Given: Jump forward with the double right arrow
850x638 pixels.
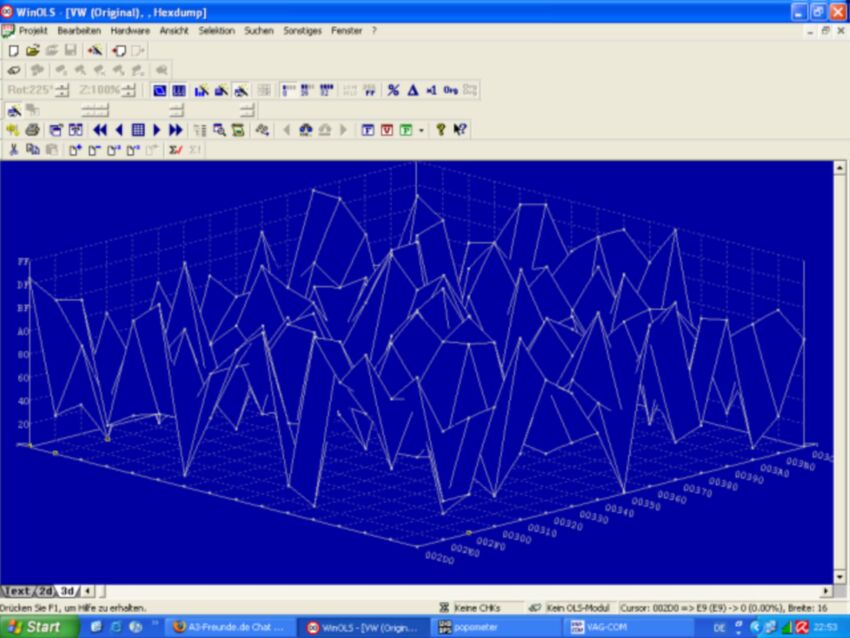Looking at the screenshot, I should coord(176,130).
